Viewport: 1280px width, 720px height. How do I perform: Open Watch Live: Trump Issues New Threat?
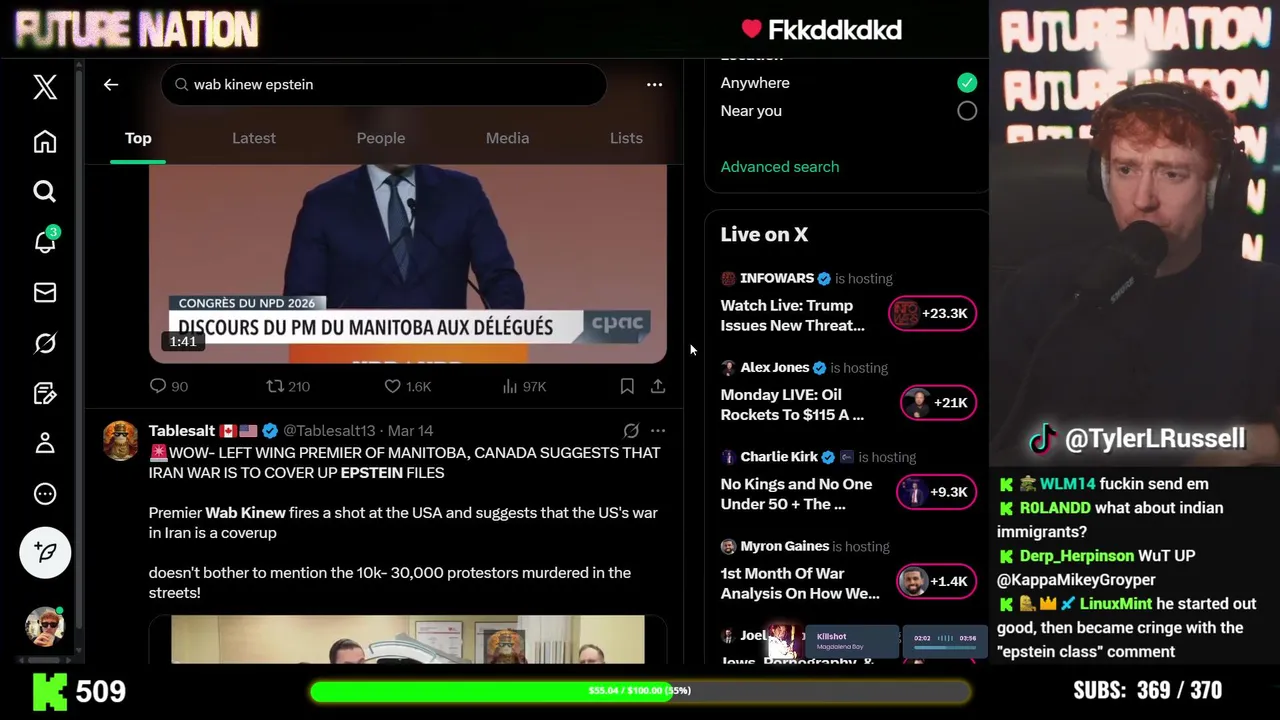pos(793,316)
